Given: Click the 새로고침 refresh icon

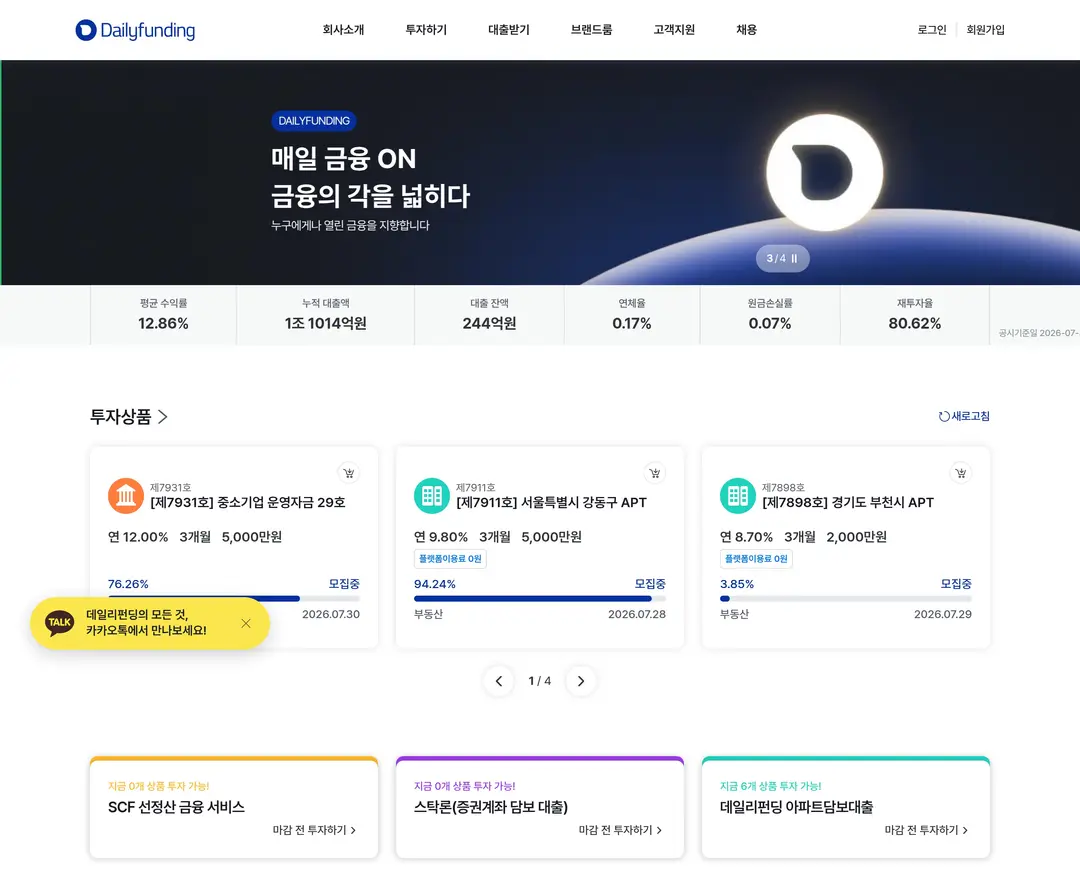Looking at the screenshot, I should coord(944,416).
